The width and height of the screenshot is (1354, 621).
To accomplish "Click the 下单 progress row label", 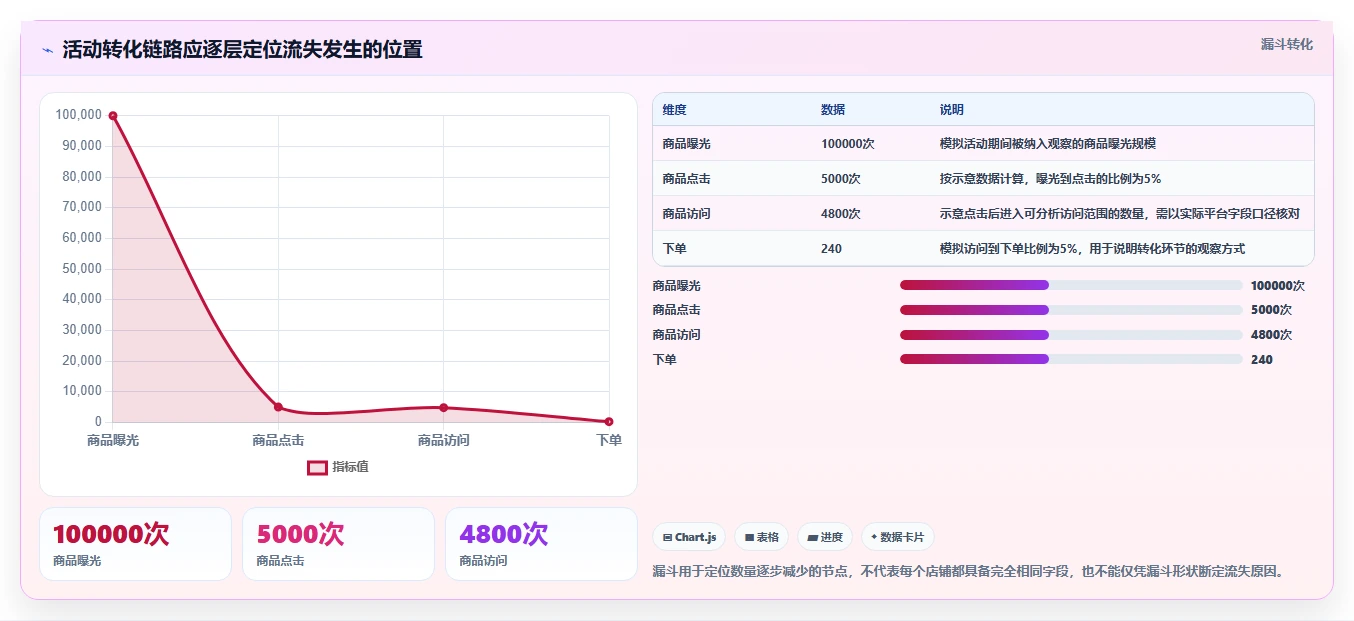I will point(664,360).
